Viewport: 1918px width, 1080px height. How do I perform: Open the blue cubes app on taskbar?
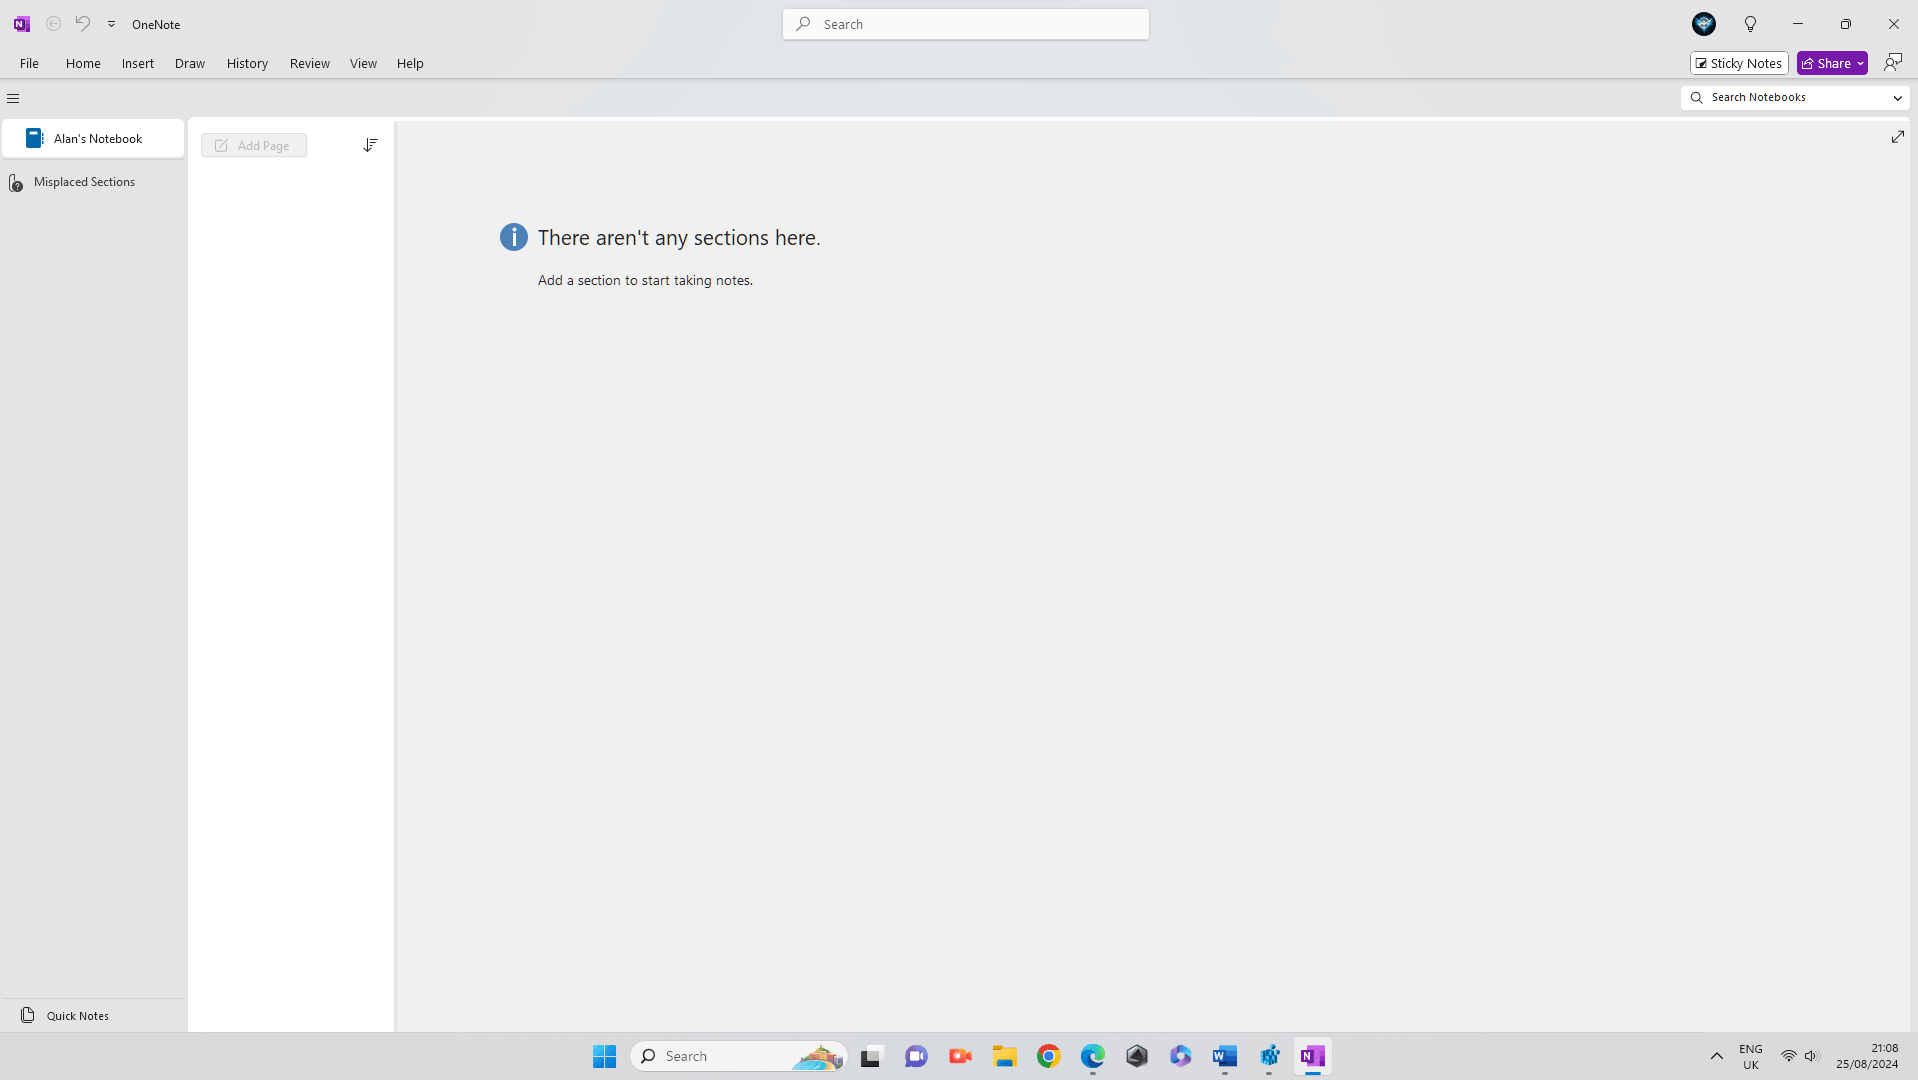(x=1269, y=1057)
